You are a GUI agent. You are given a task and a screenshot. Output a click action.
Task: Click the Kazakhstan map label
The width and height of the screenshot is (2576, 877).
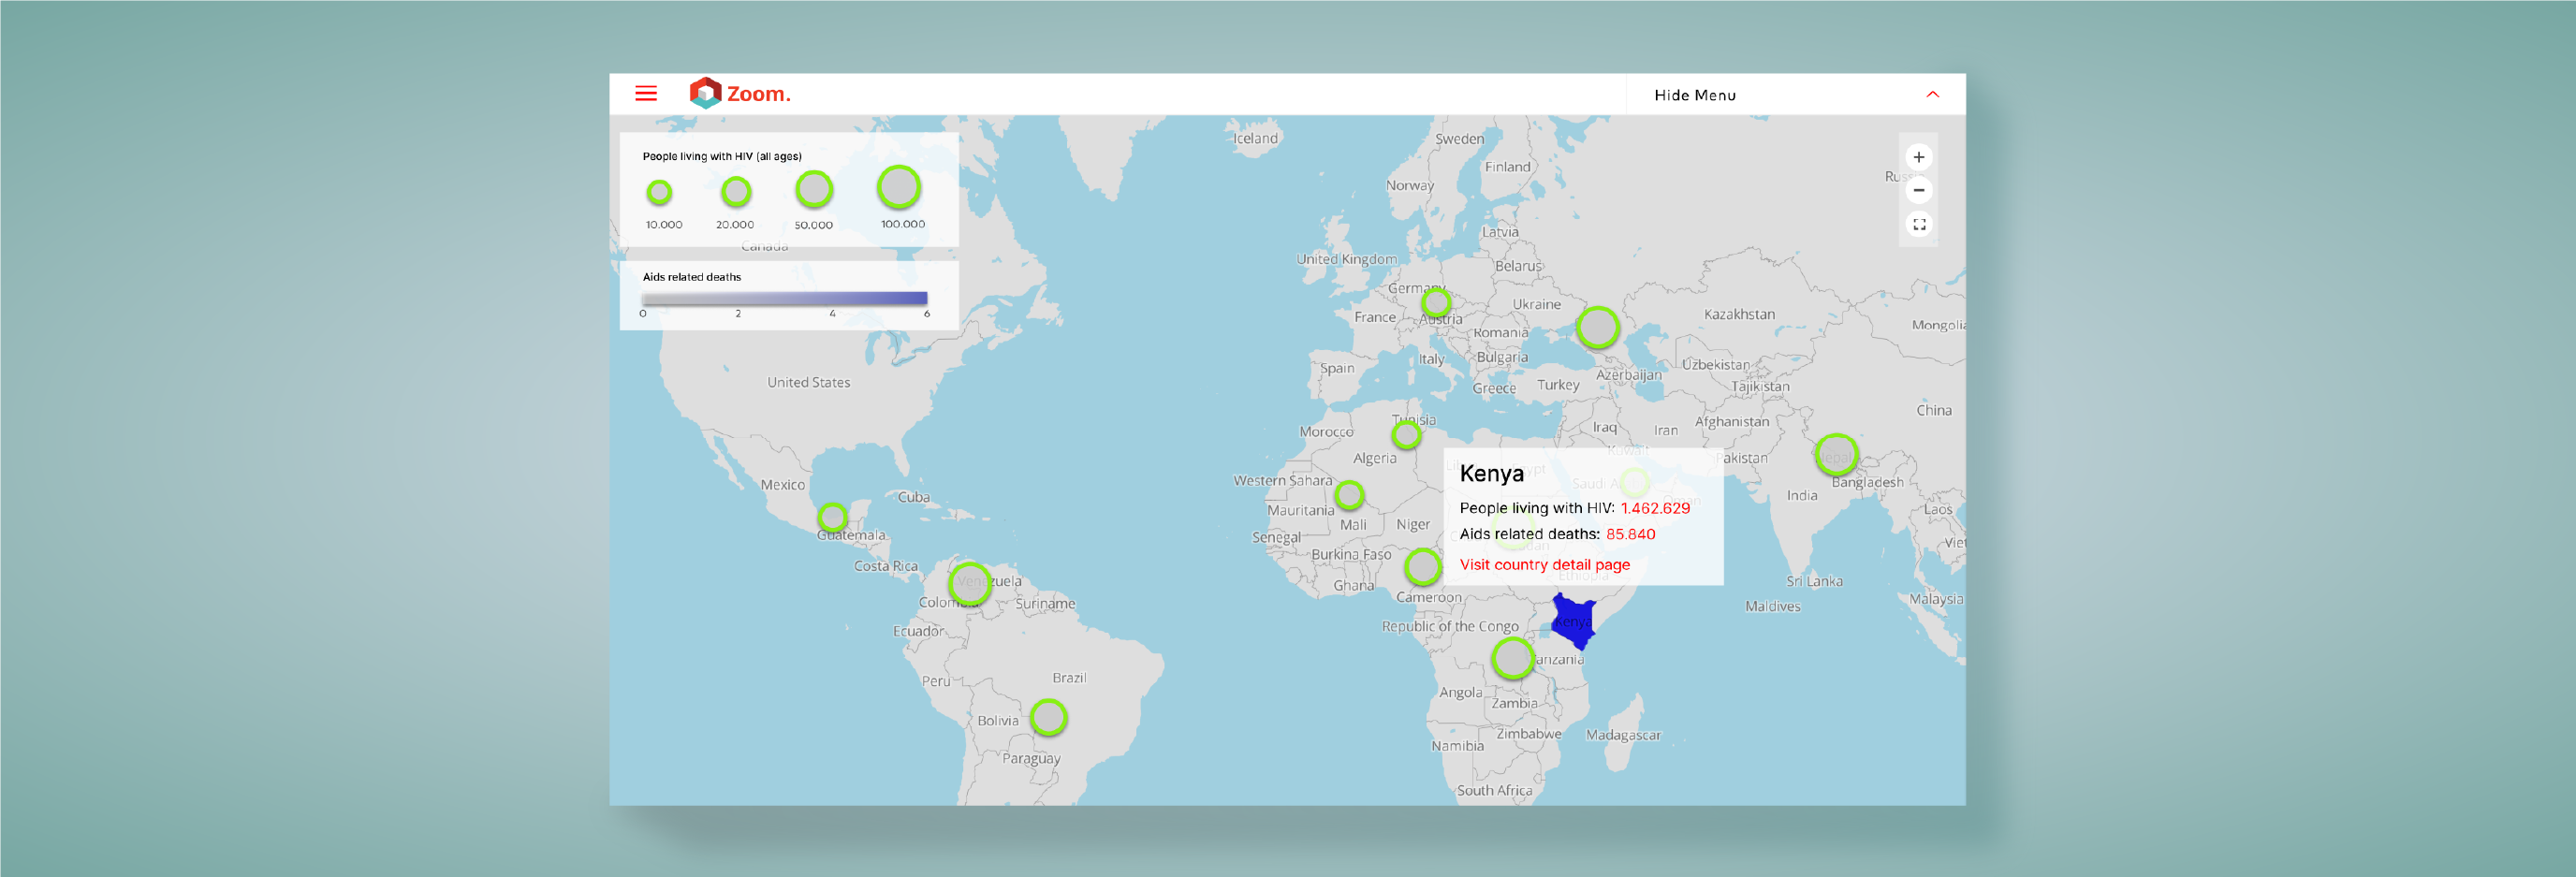[1739, 314]
